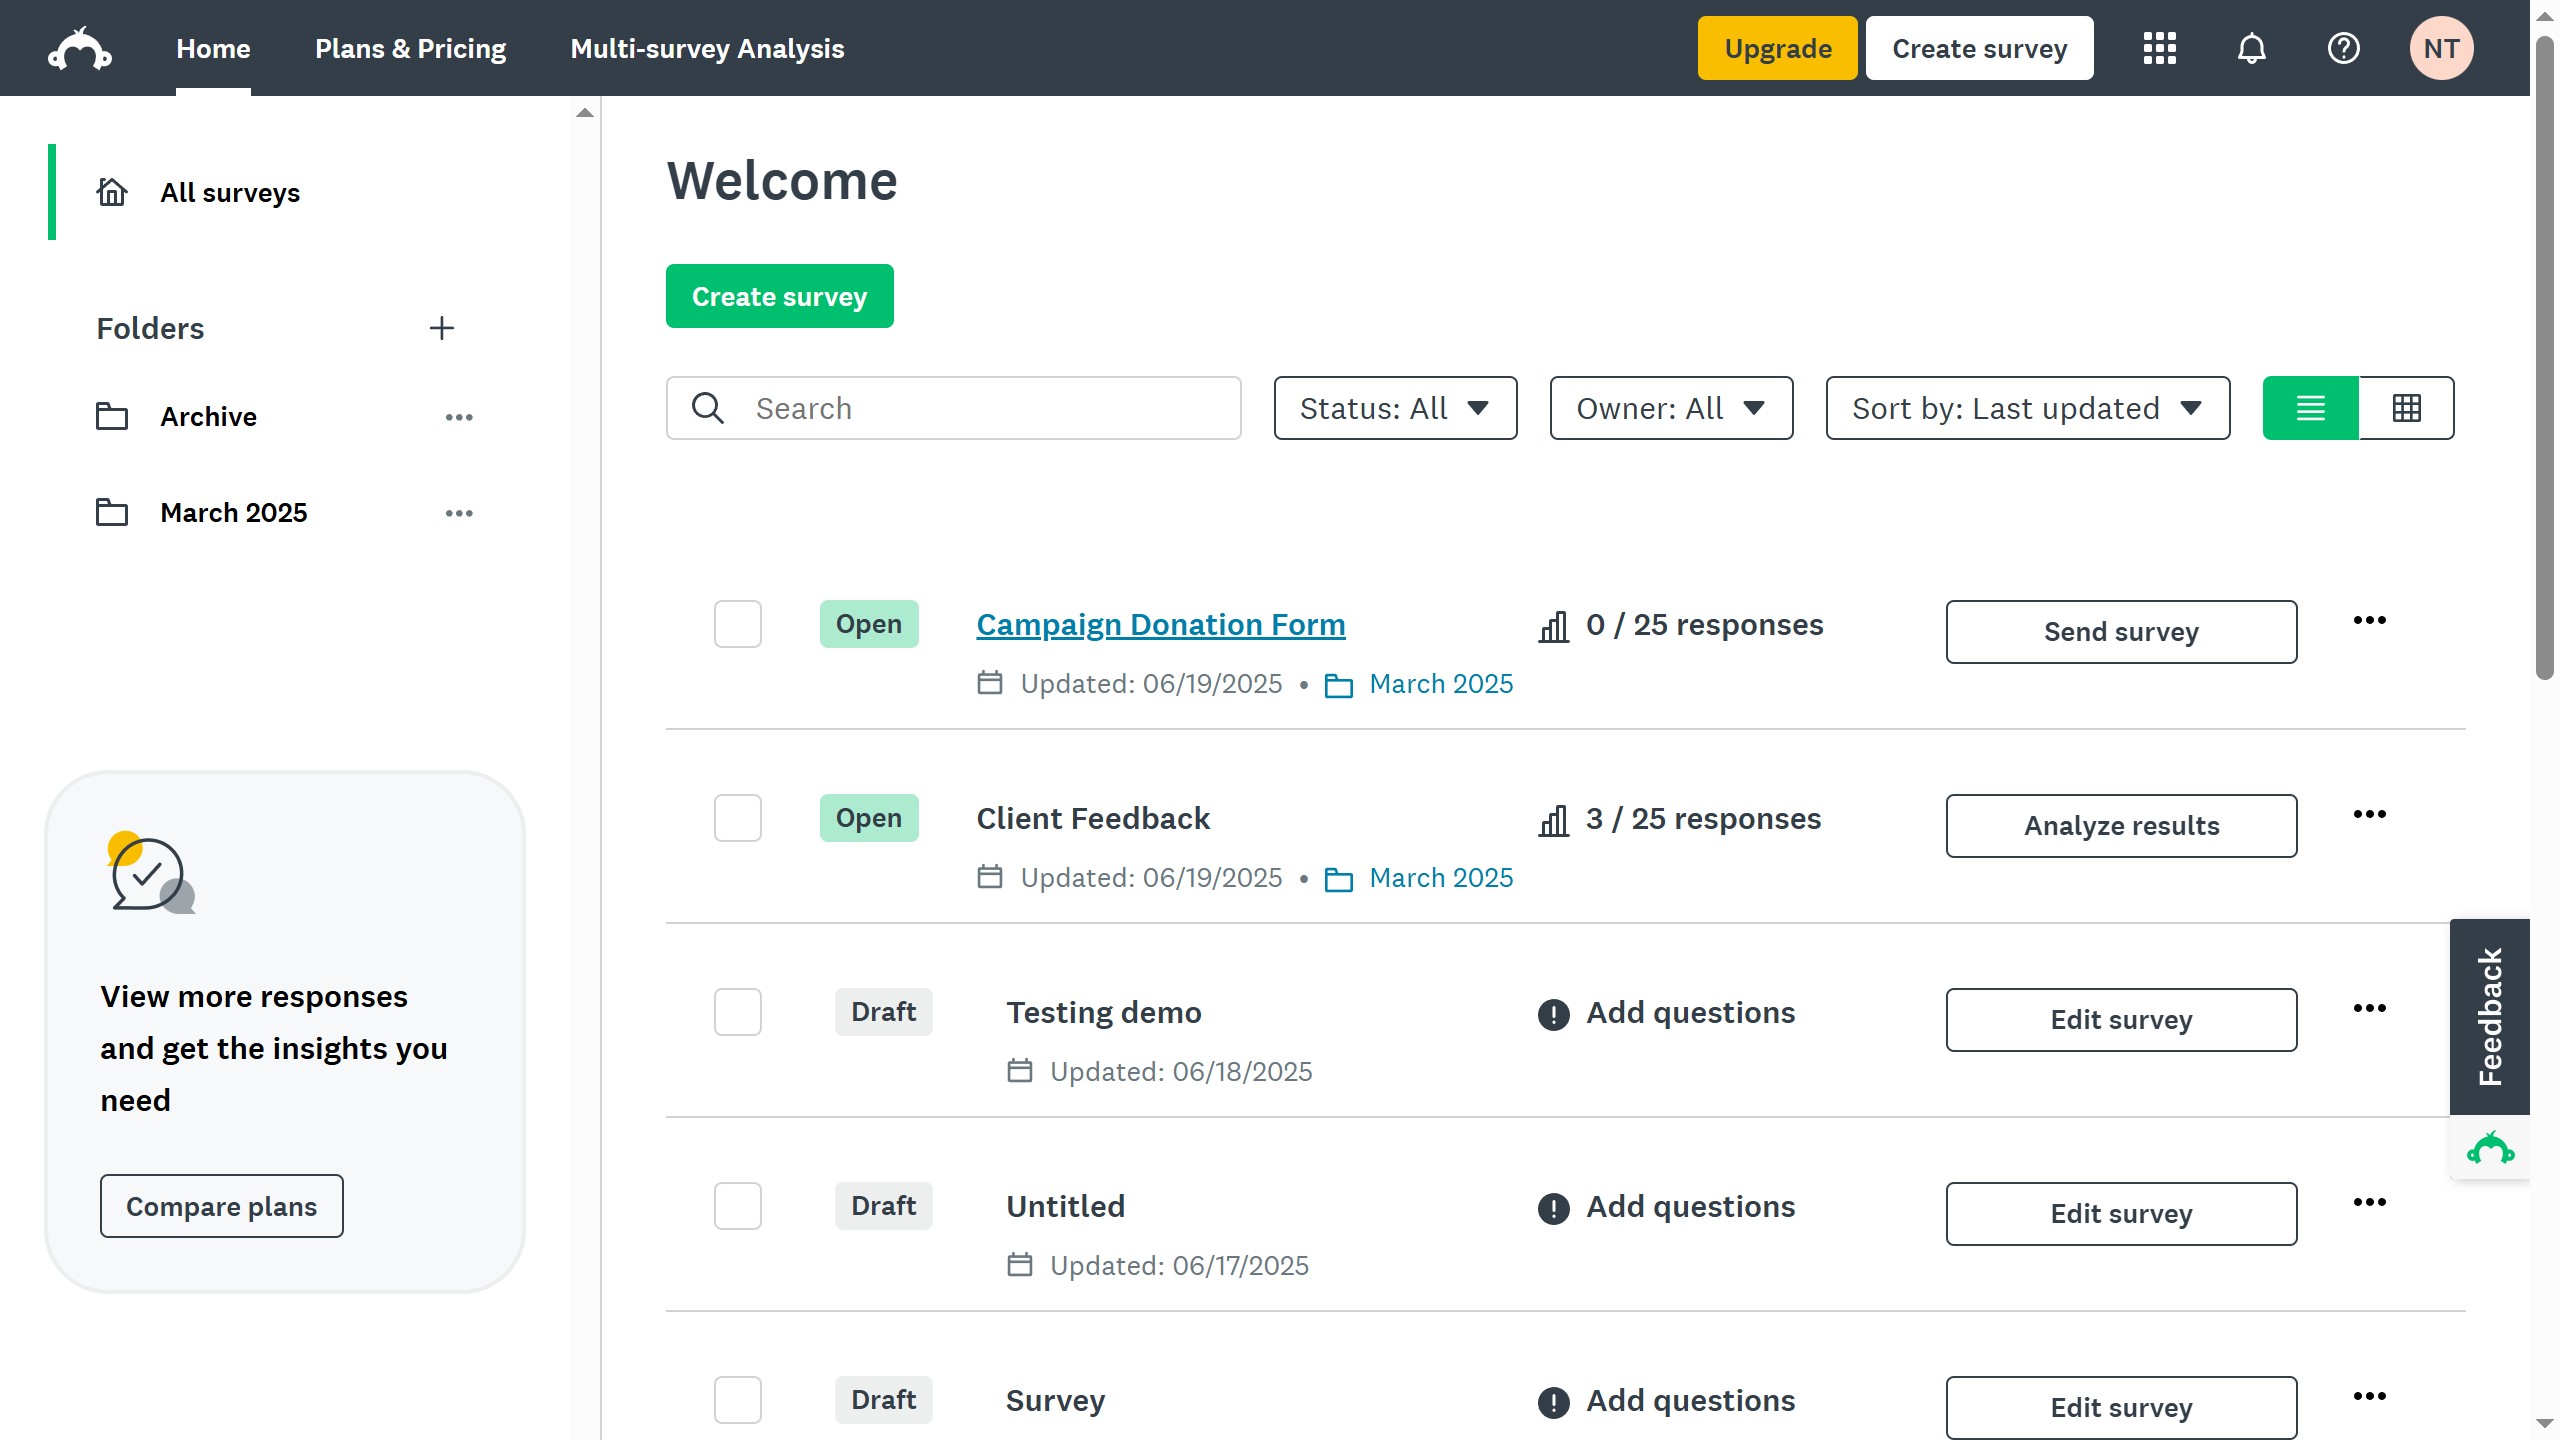Open help using the question mark icon
Image resolution: width=2560 pixels, height=1440 pixels.
pos(2344,47)
